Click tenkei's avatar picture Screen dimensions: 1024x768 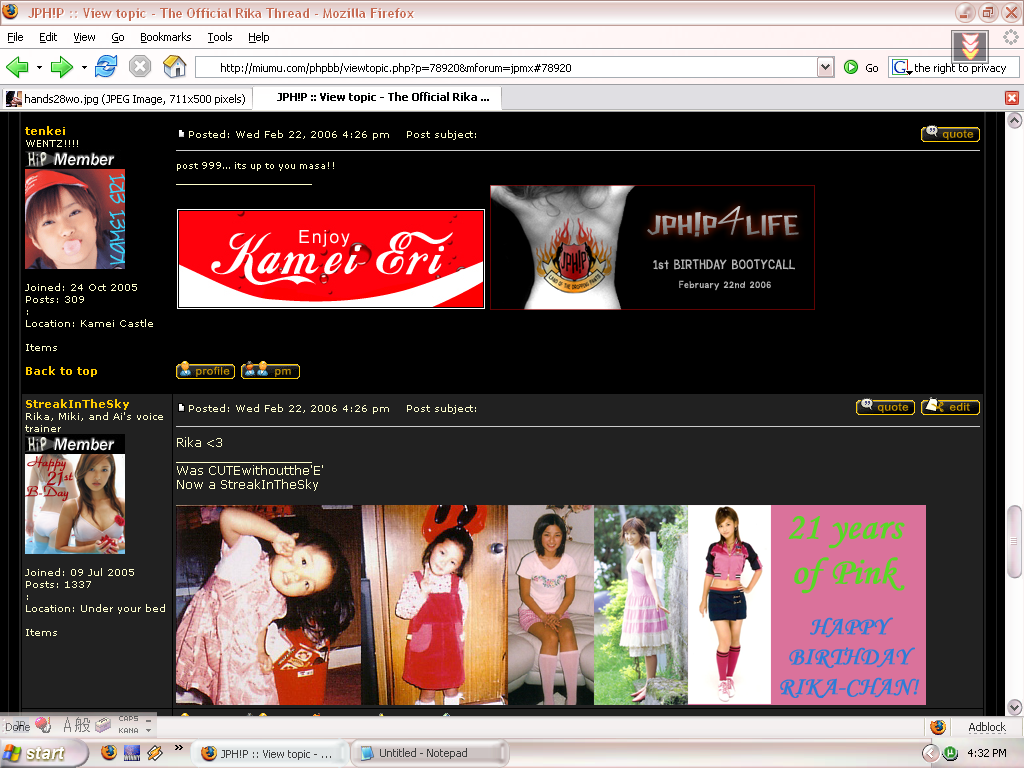[75, 219]
